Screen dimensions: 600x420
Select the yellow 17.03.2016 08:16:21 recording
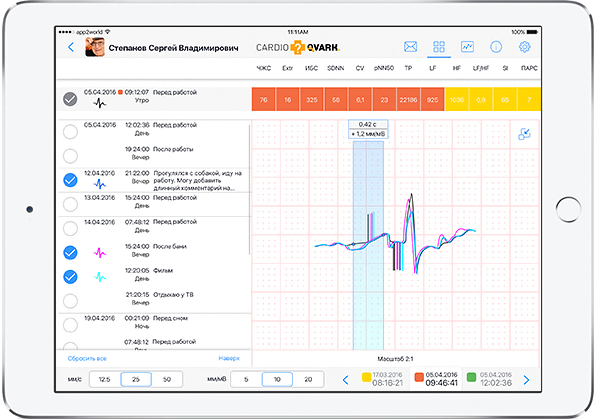[x=382, y=379]
